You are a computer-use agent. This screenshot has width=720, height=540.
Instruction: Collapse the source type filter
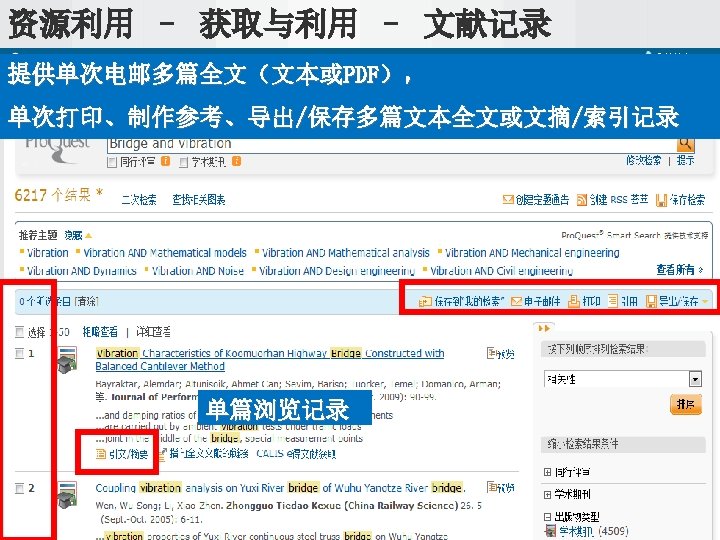tap(547, 517)
